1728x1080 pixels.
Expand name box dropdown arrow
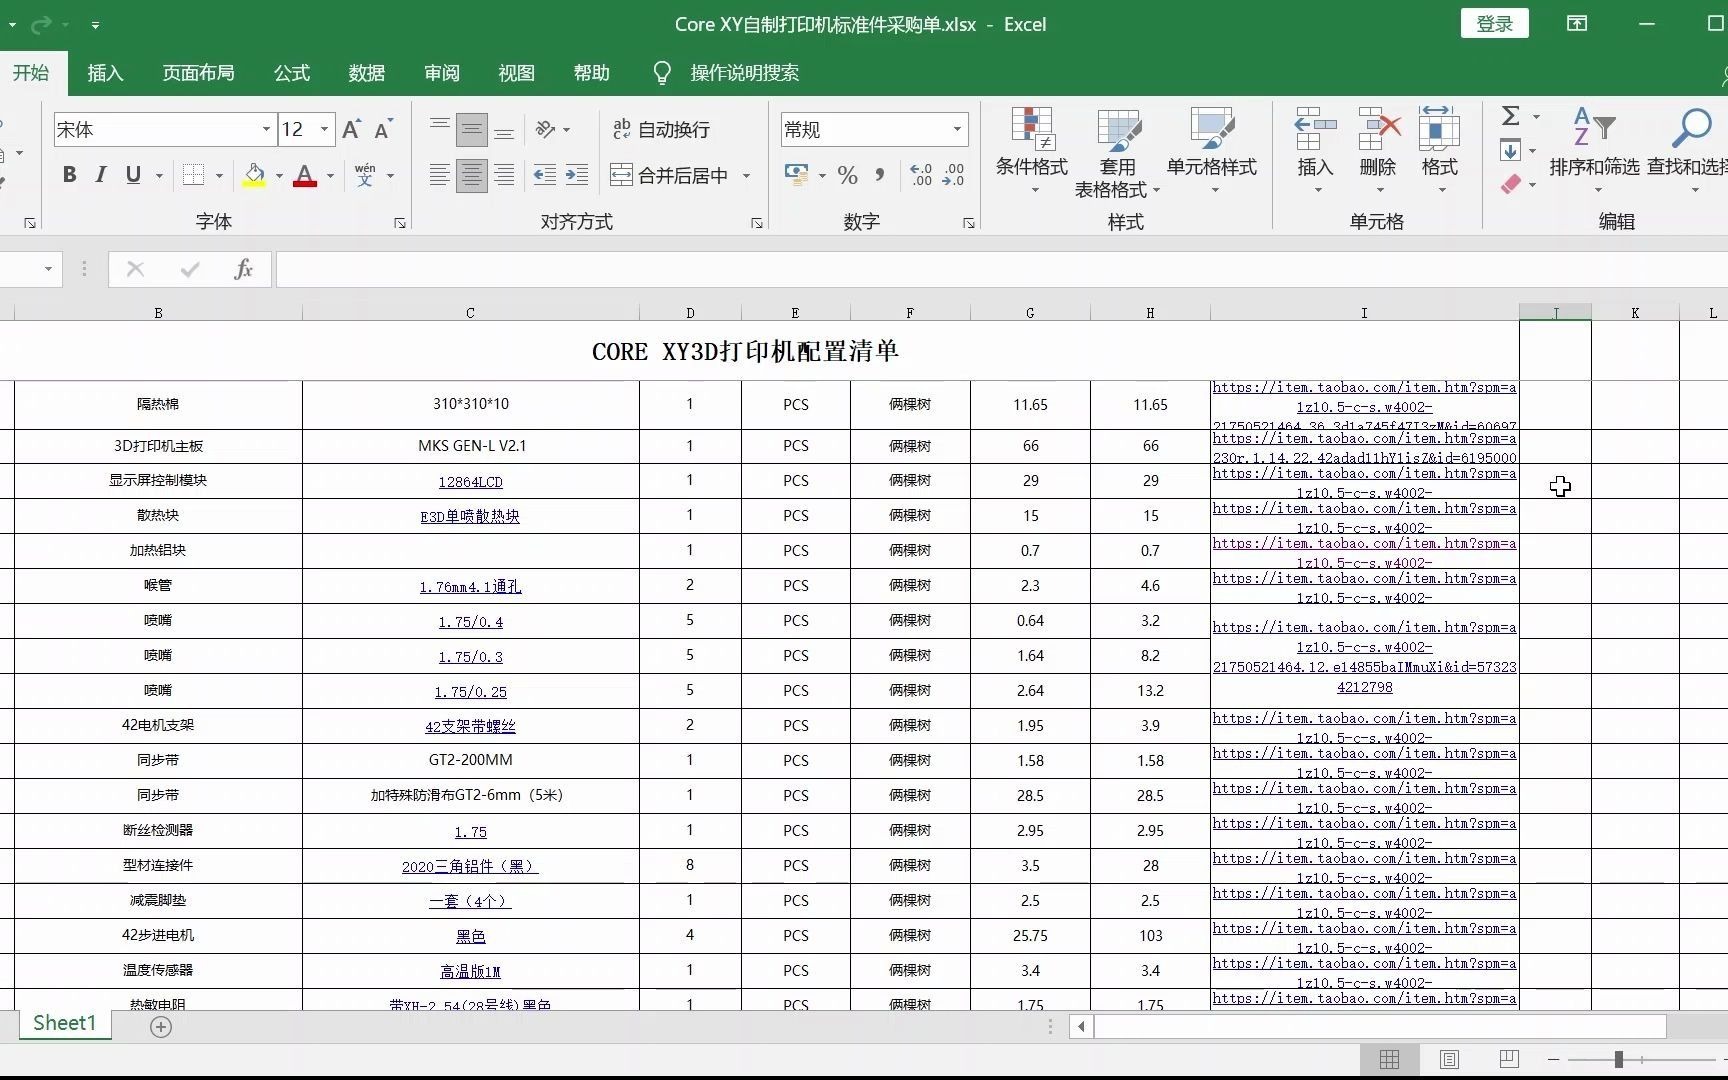47,269
